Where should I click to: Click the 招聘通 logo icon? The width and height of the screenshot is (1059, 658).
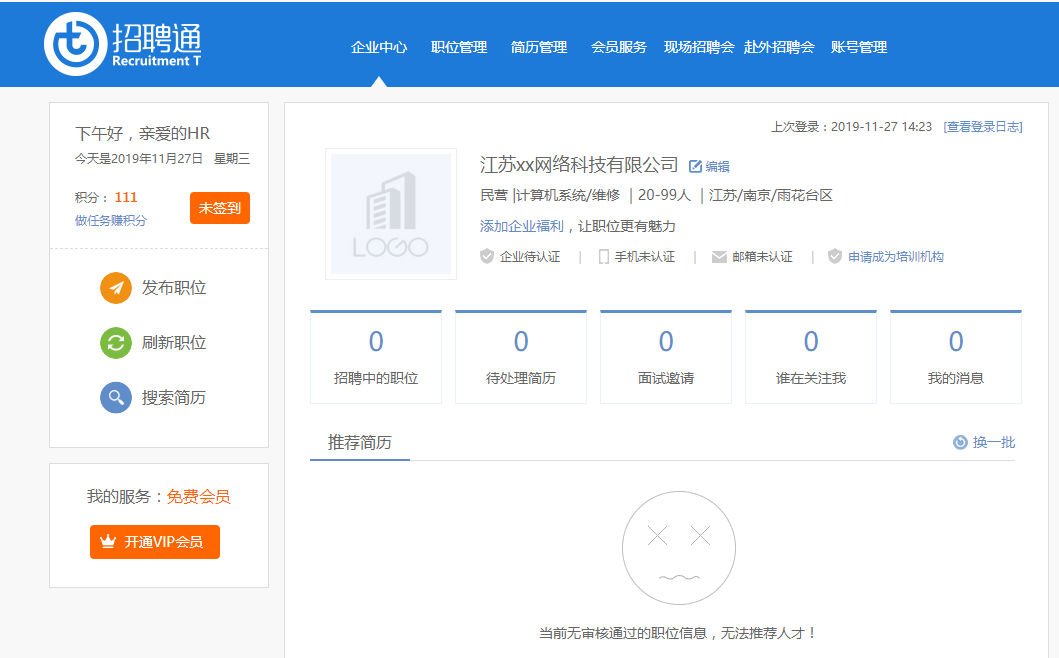click(75, 44)
